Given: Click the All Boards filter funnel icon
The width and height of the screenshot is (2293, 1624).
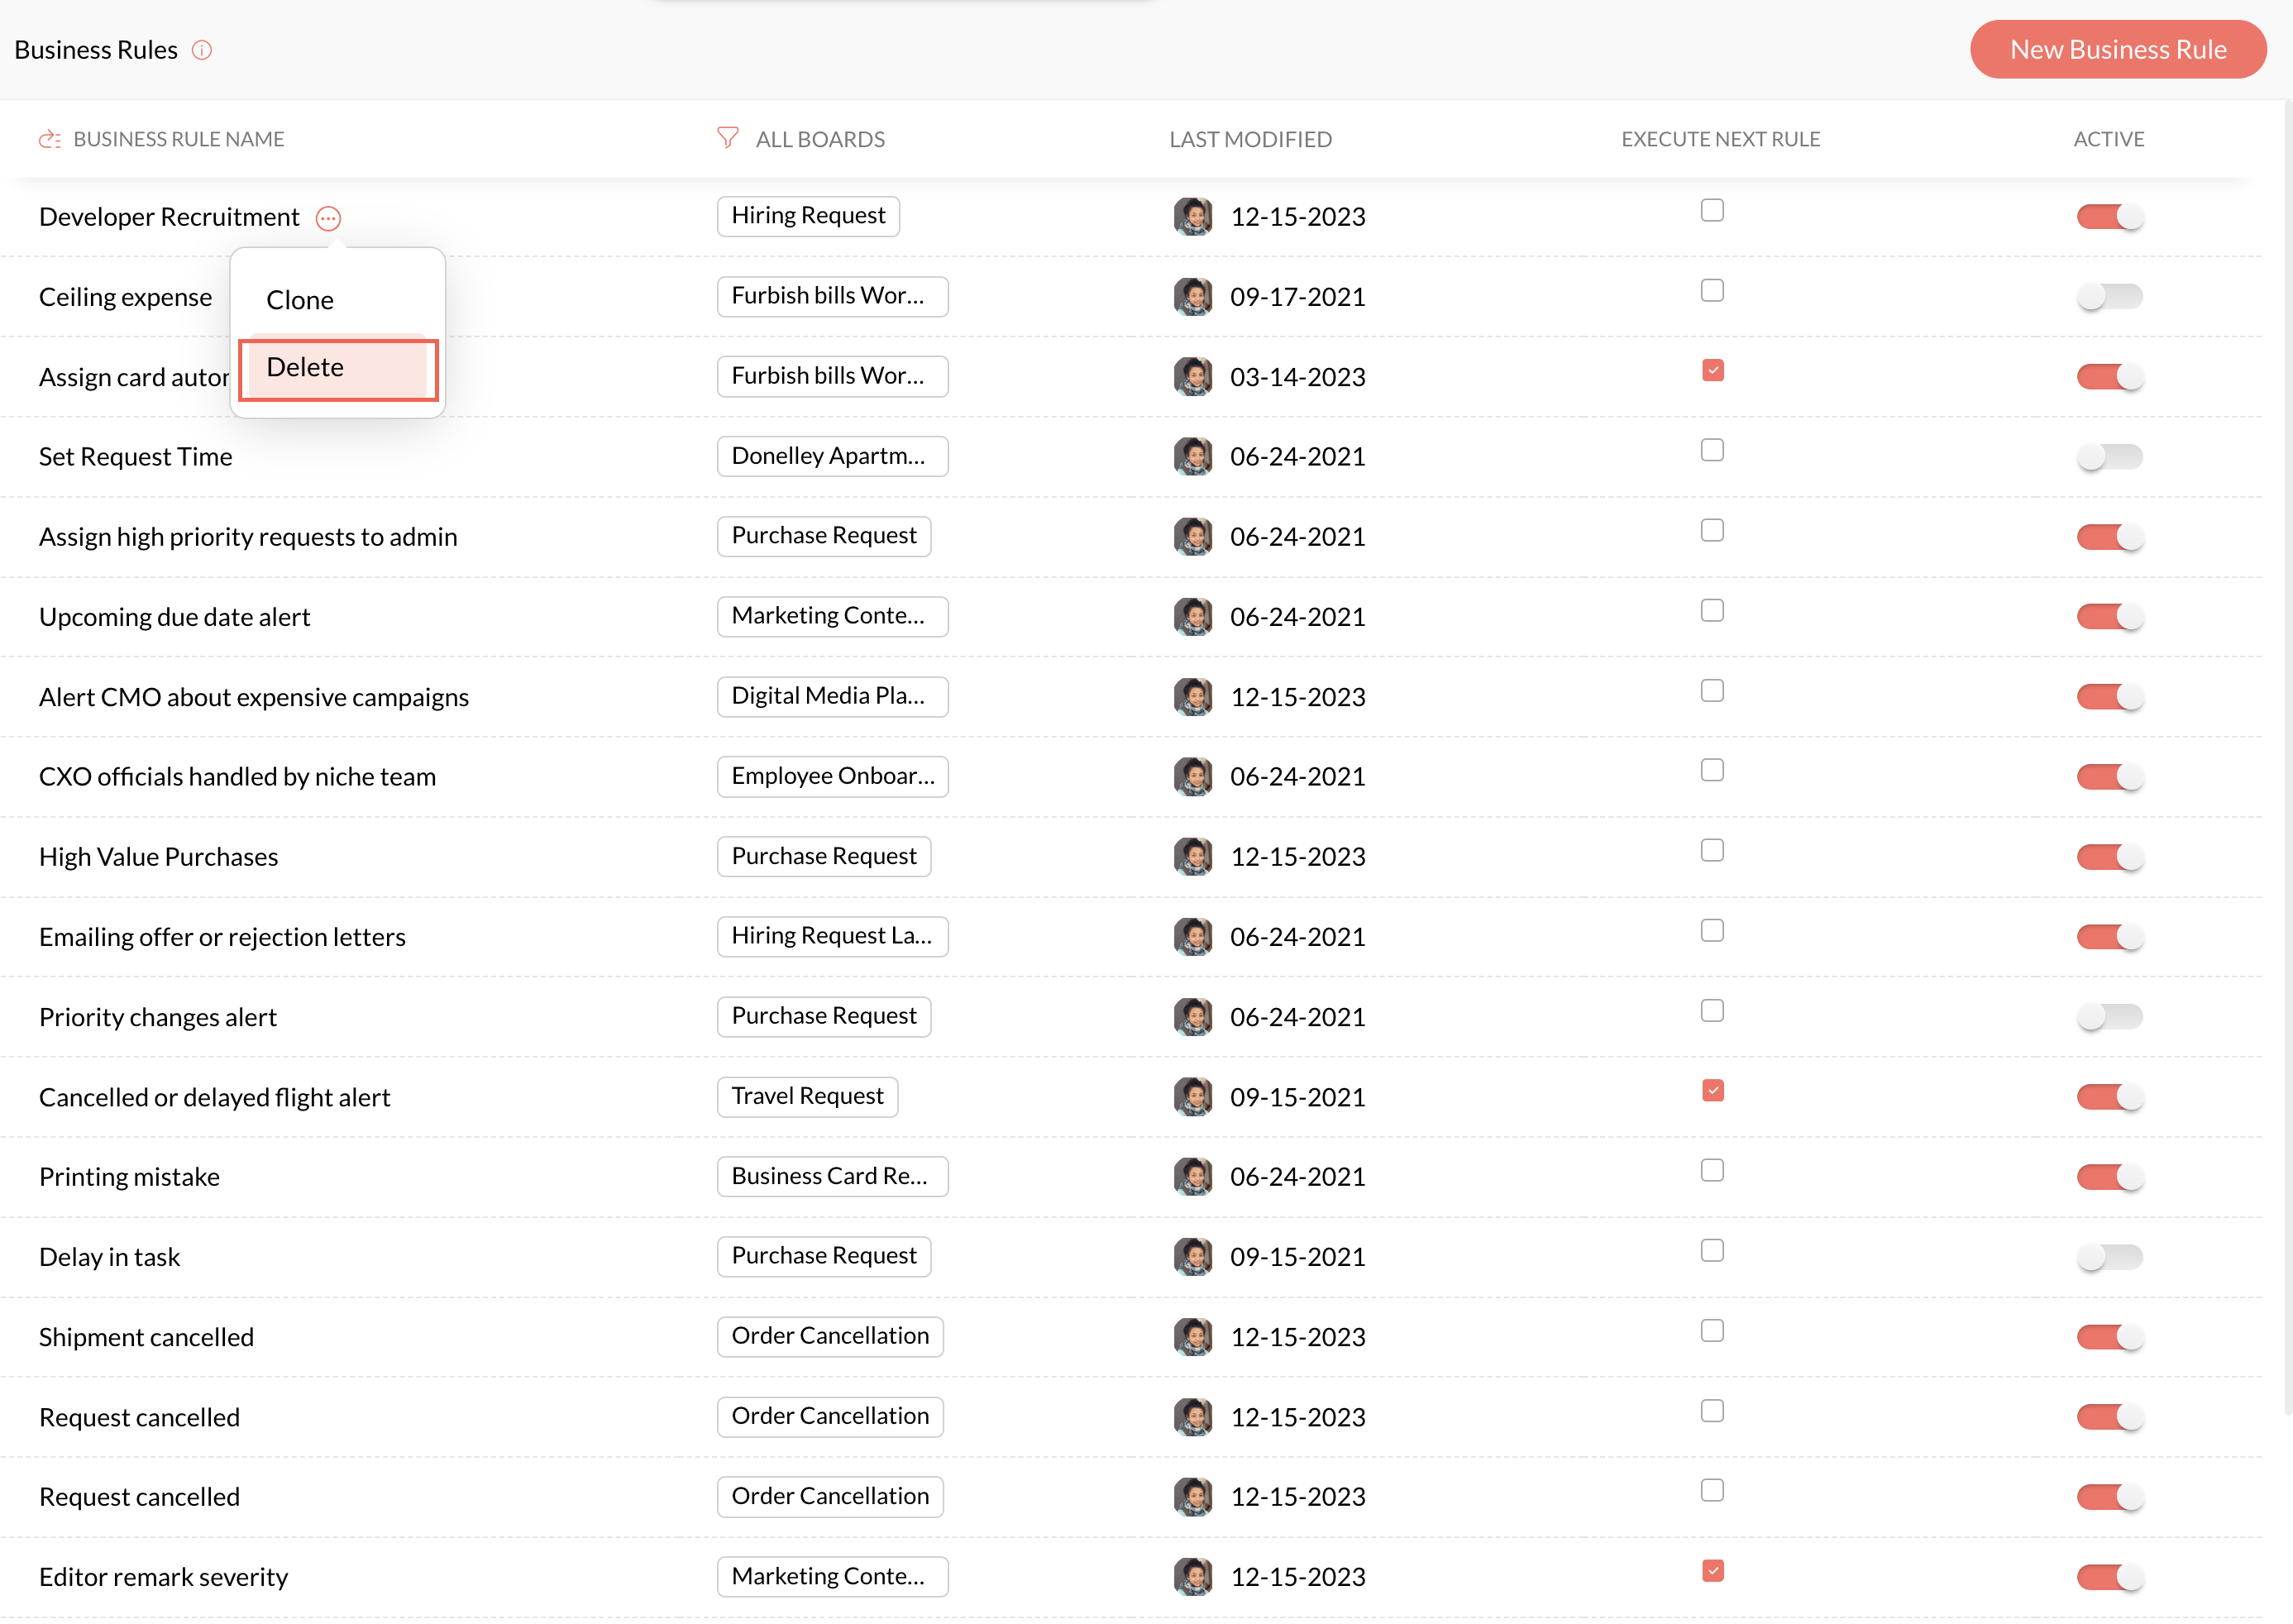Looking at the screenshot, I should (x=728, y=138).
